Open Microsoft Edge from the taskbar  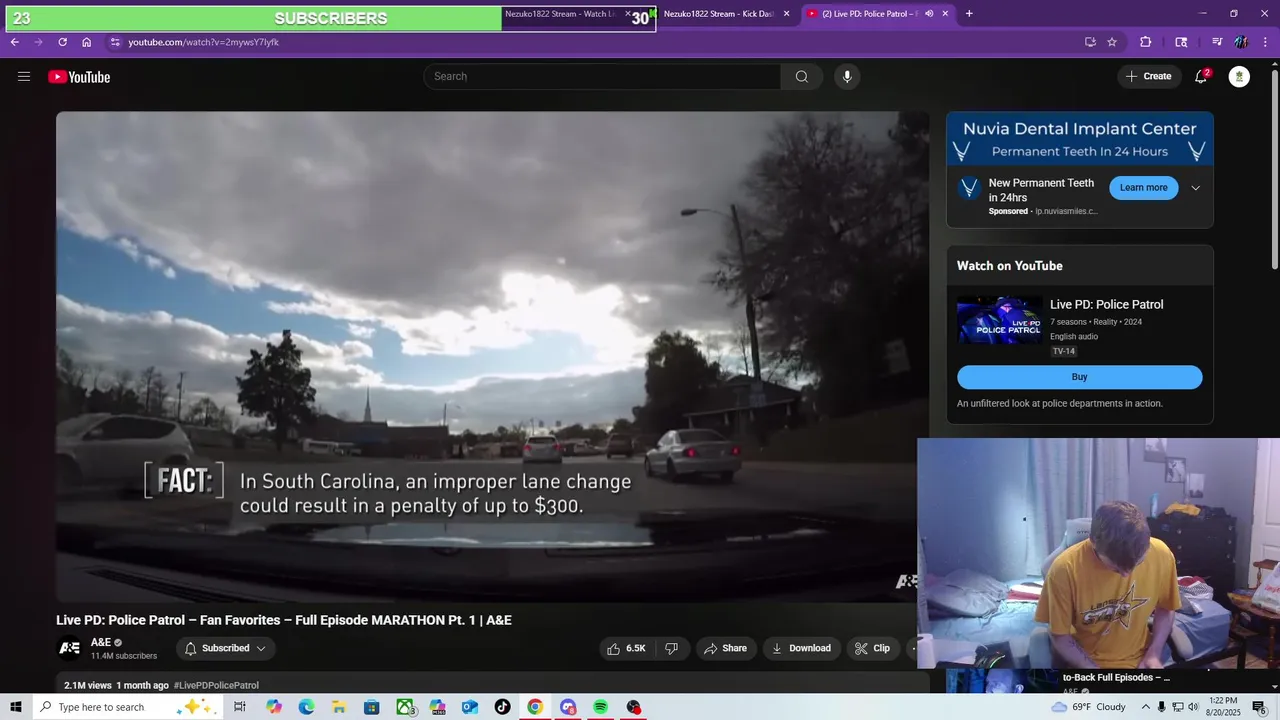[306, 707]
